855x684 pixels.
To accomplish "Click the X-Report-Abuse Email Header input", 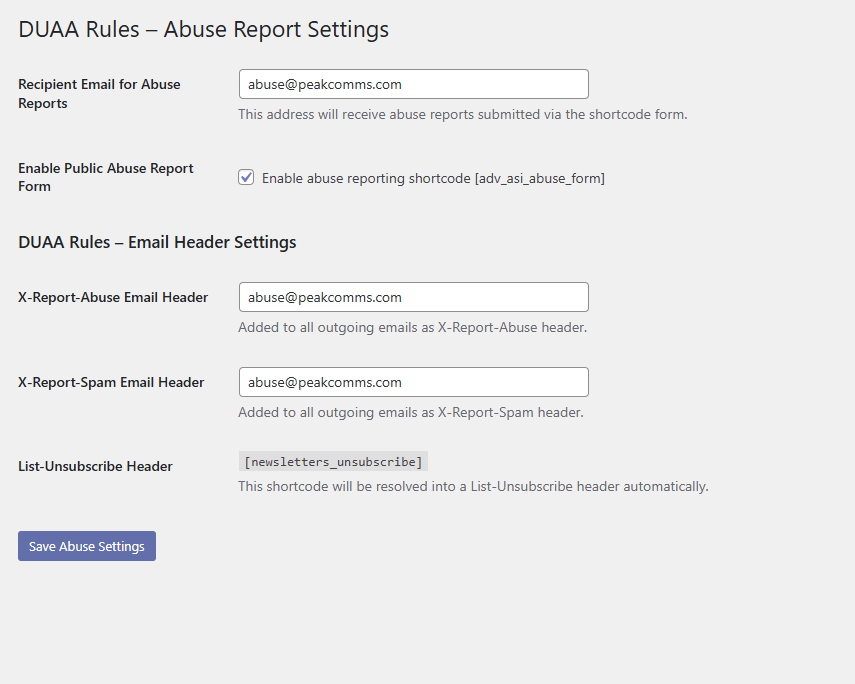I will [413, 297].
